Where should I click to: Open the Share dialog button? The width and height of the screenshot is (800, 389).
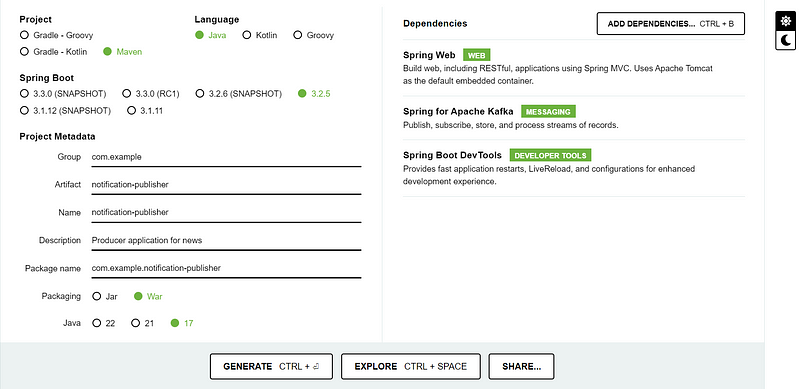[x=521, y=367]
